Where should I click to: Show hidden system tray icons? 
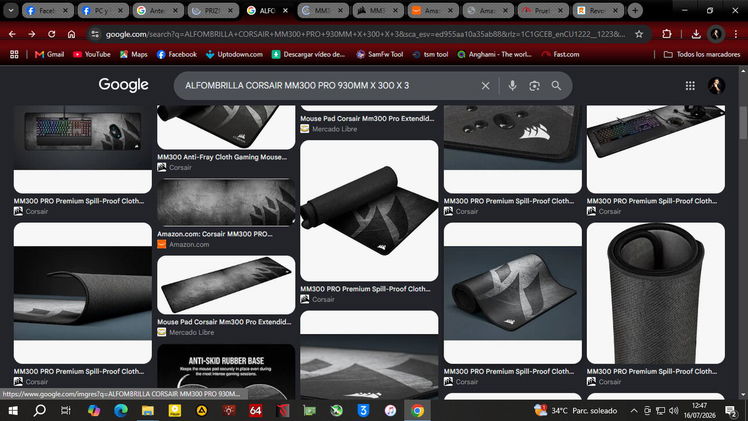pos(634,411)
